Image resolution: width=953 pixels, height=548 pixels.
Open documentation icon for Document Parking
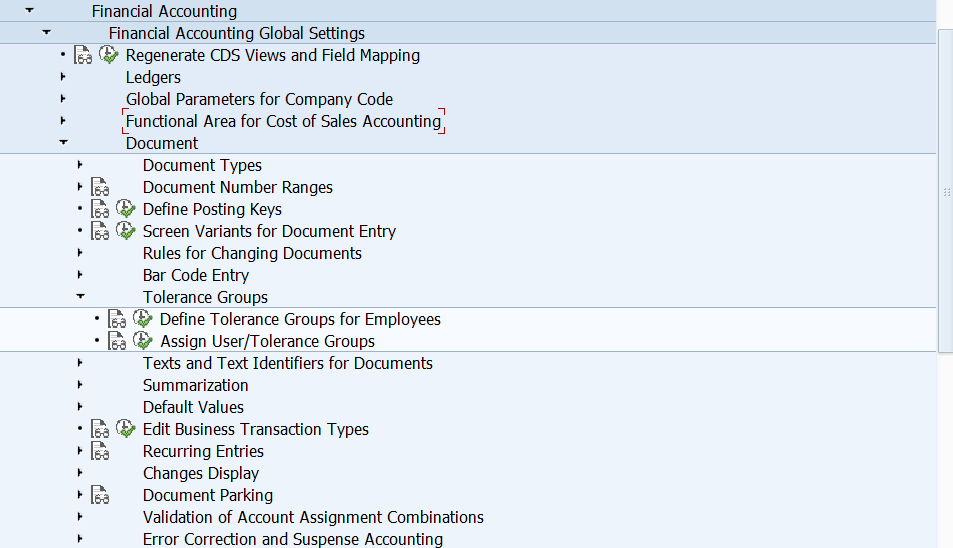[x=100, y=495]
